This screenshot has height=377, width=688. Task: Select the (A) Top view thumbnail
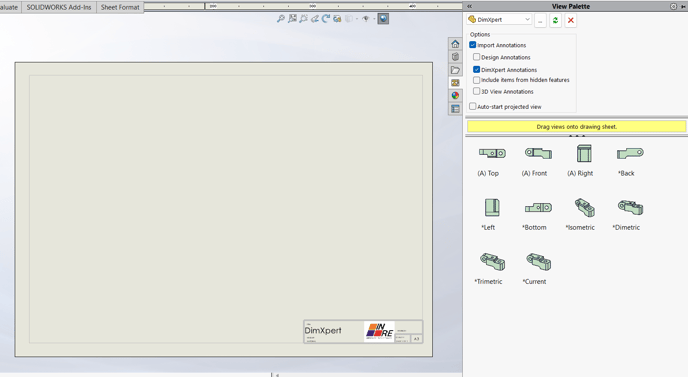tap(492, 153)
